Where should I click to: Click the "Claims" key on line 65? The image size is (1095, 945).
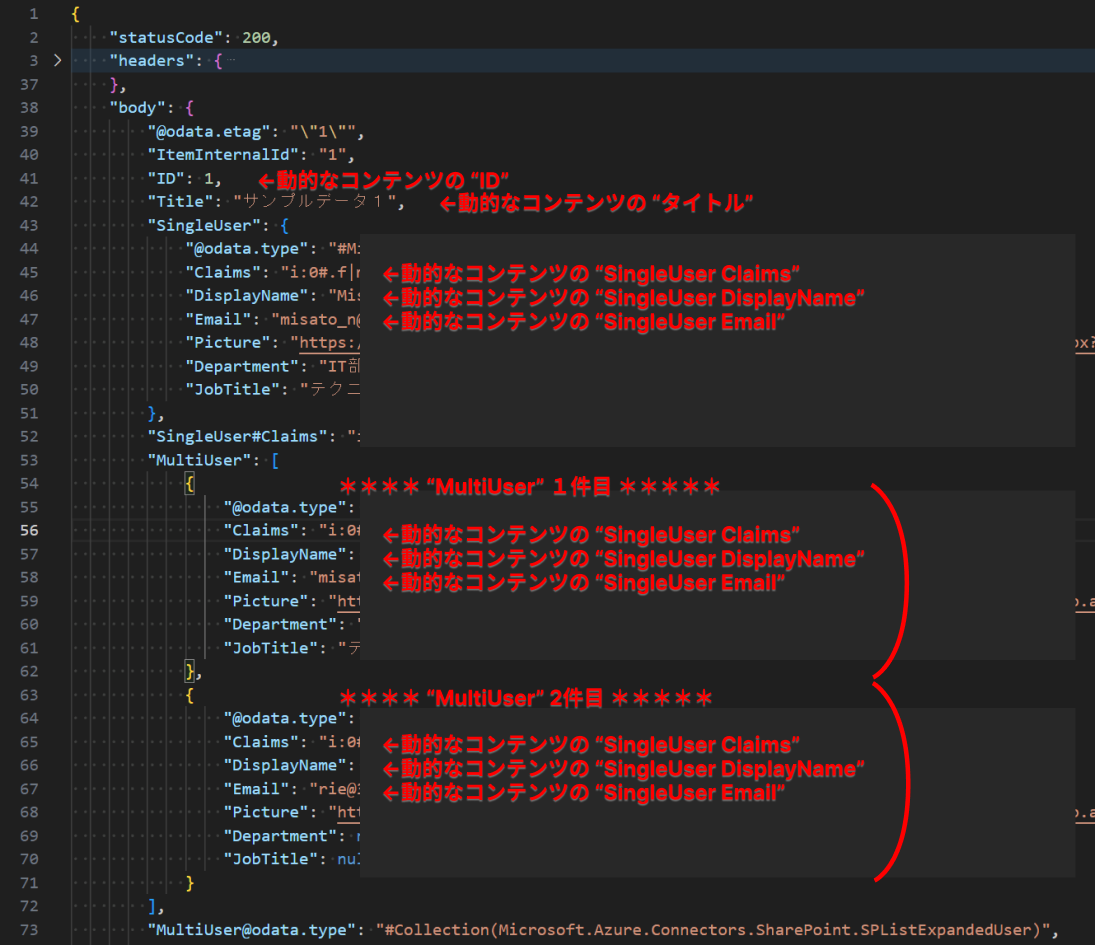coord(261,742)
